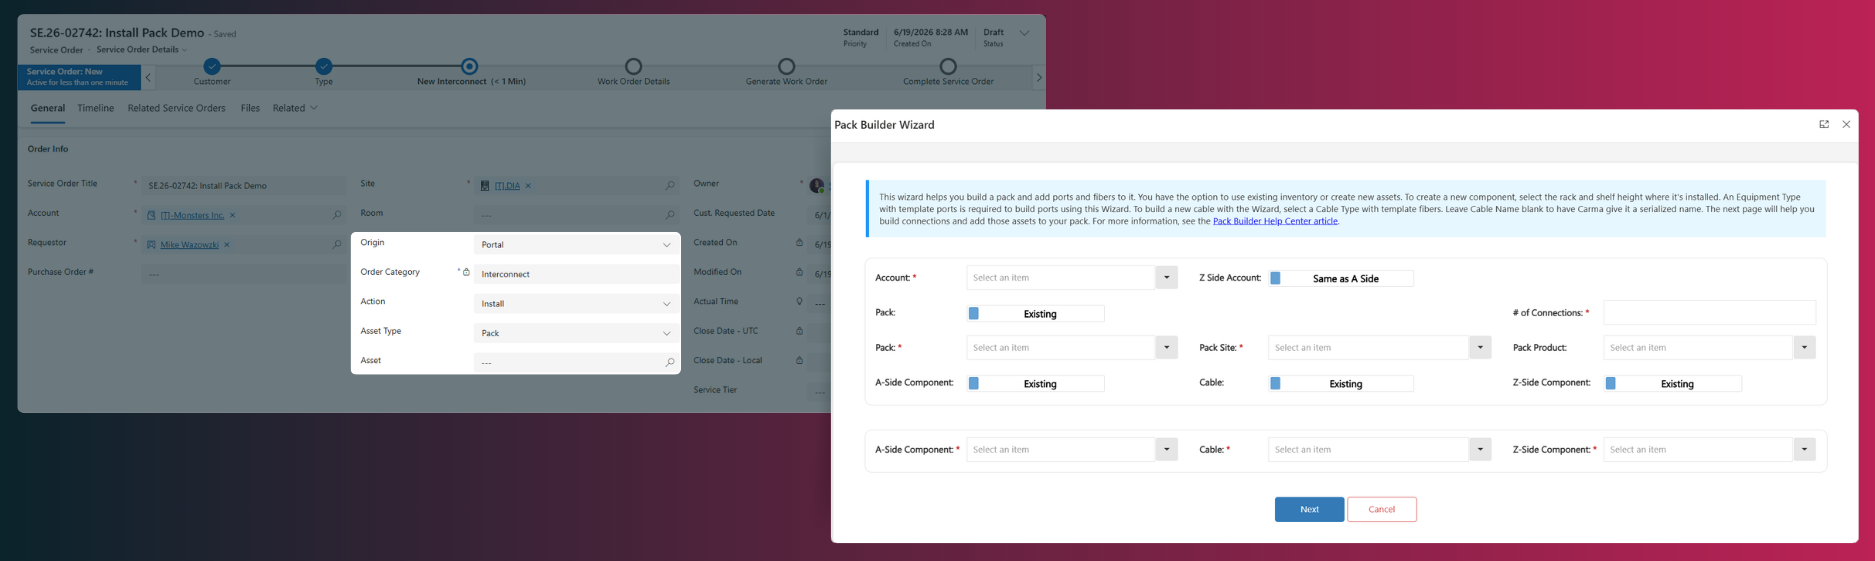Select the active New Interconnect stage circle
Image resolution: width=1875 pixels, height=561 pixels.
[471, 66]
